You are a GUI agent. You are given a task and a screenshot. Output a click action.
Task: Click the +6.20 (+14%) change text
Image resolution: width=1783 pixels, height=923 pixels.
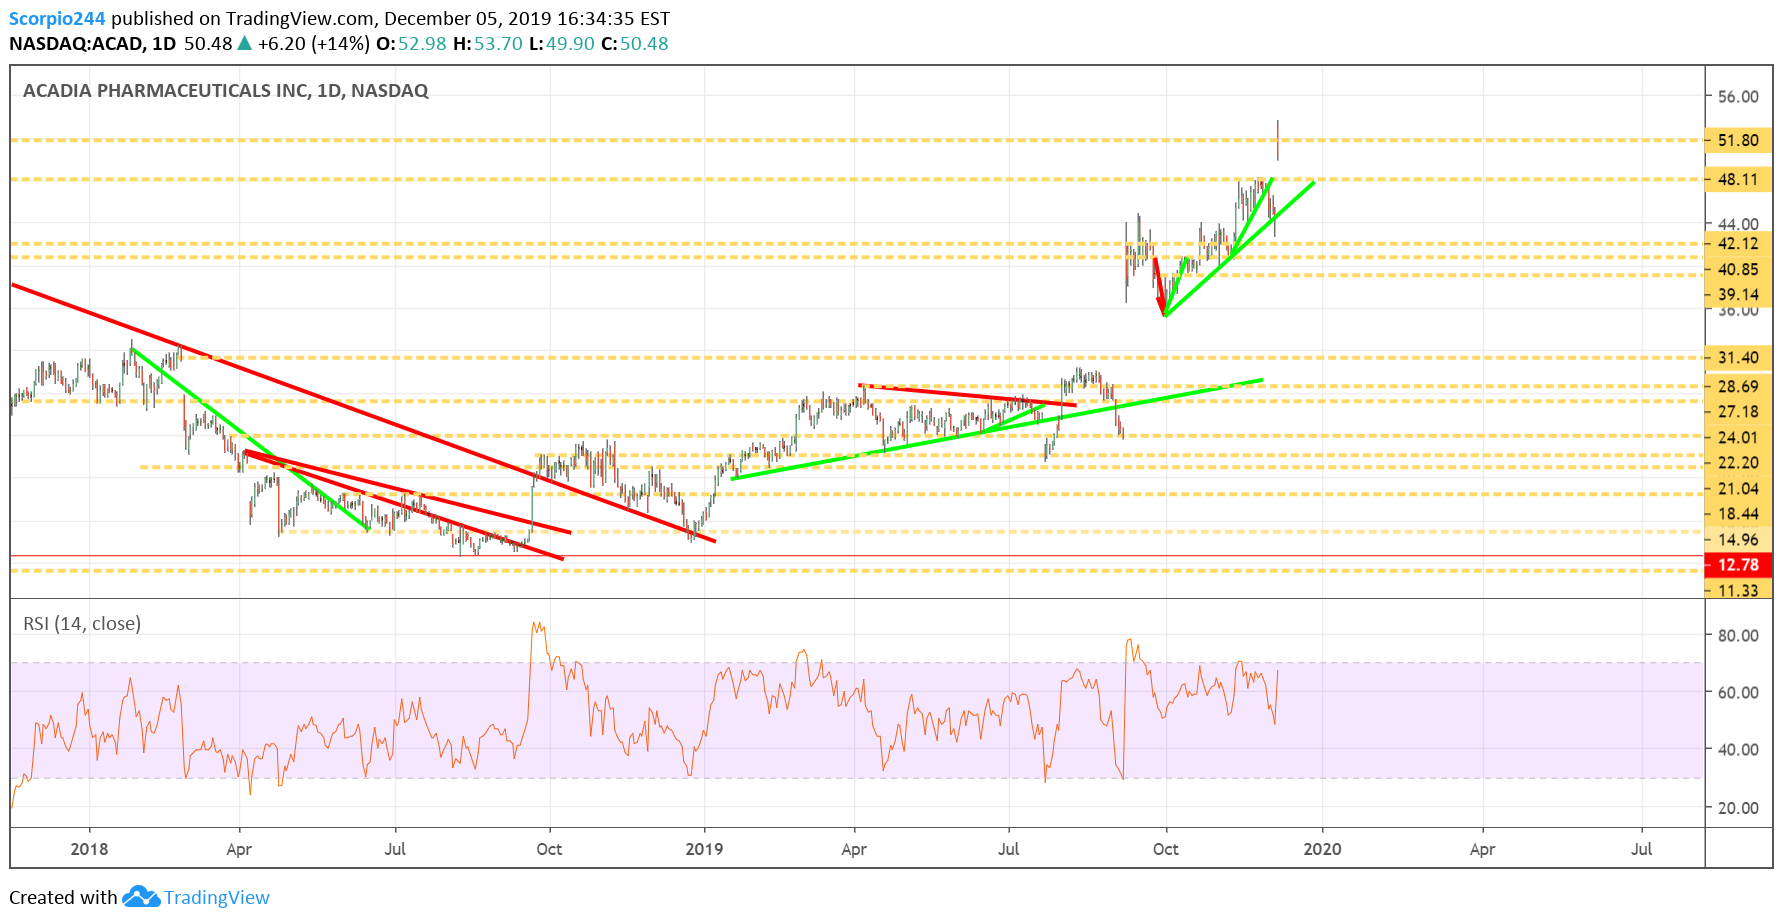point(313,44)
